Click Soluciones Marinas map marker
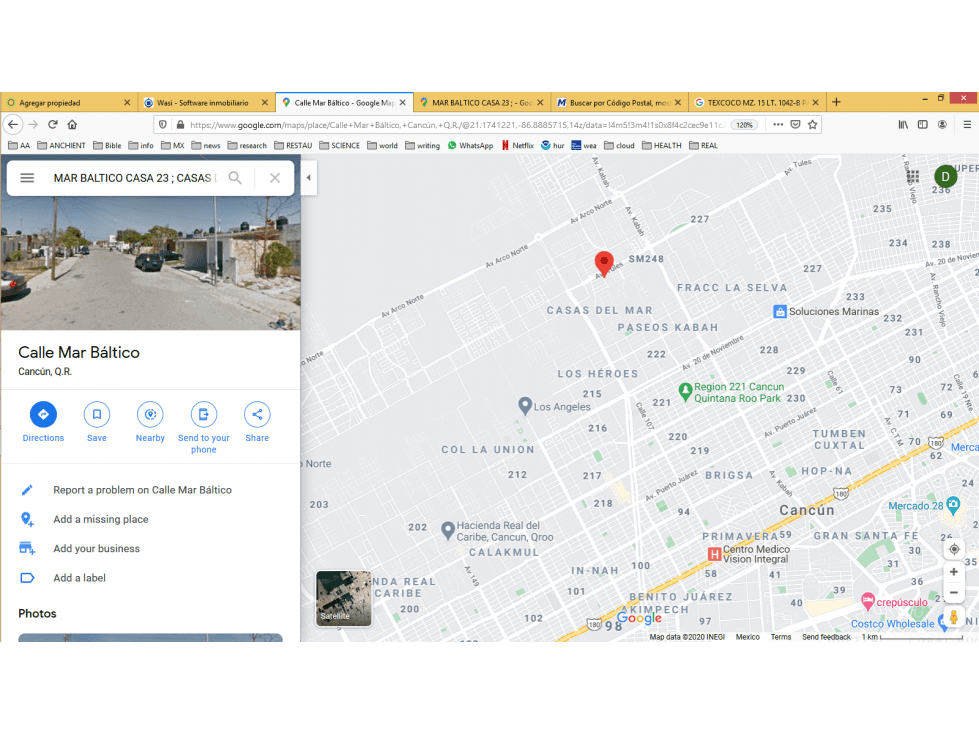This screenshot has width=979, height=734. [779, 311]
